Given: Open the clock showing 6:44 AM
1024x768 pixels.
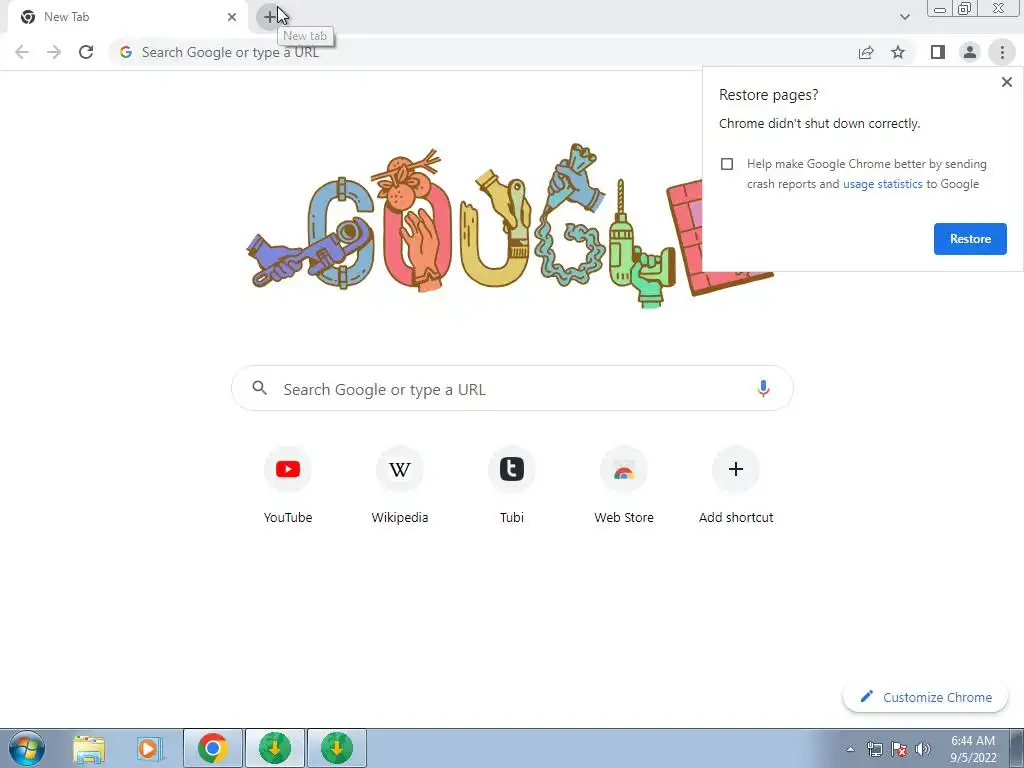Looking at the screenshot, I should 972,748.
